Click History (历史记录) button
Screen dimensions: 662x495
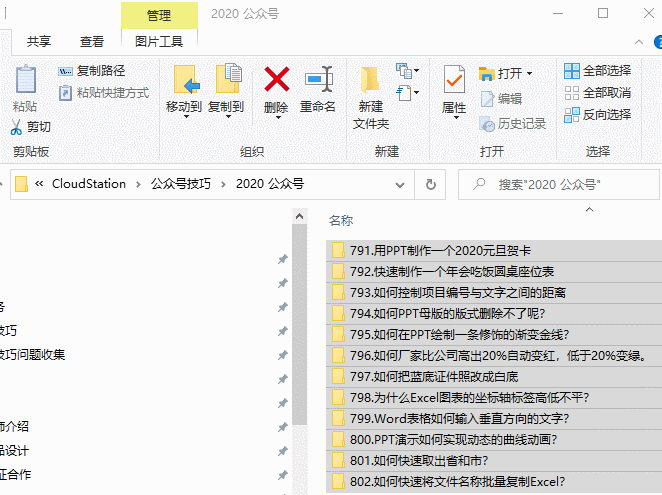click(x=513, y=123)
